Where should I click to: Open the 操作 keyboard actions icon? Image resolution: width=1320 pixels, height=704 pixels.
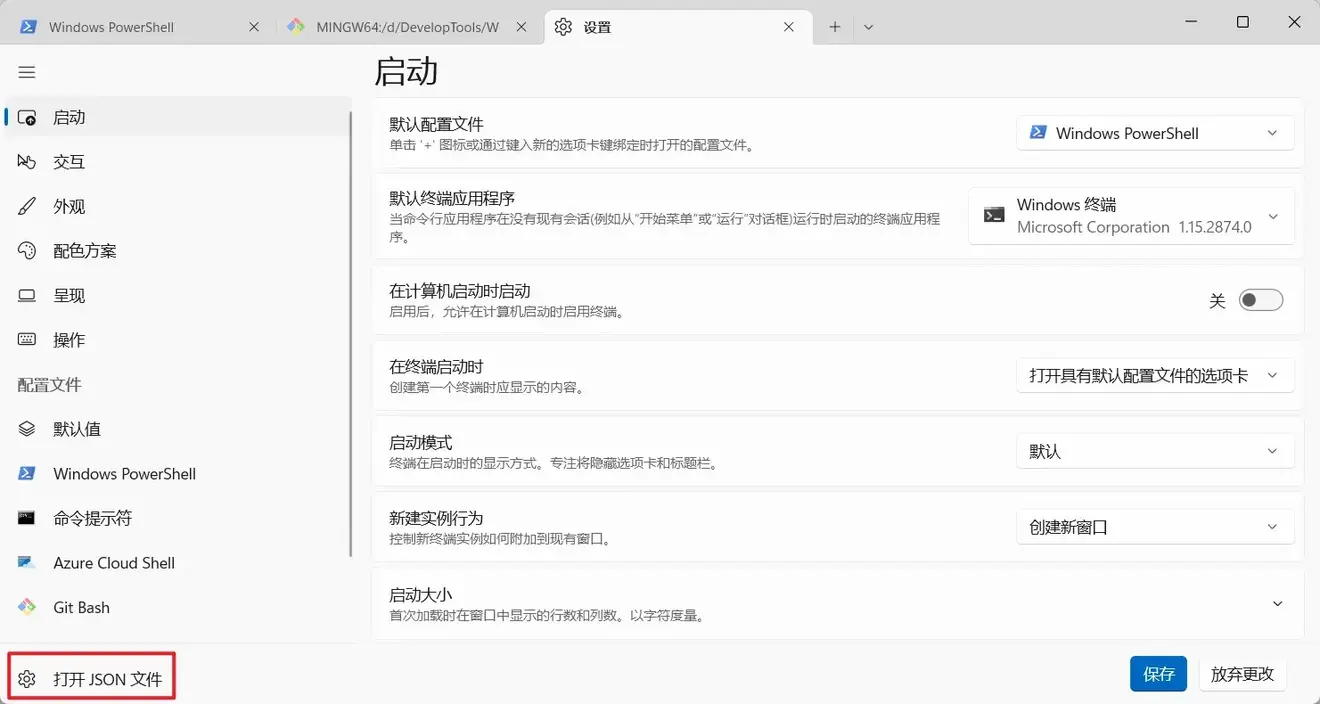point(27,340)
